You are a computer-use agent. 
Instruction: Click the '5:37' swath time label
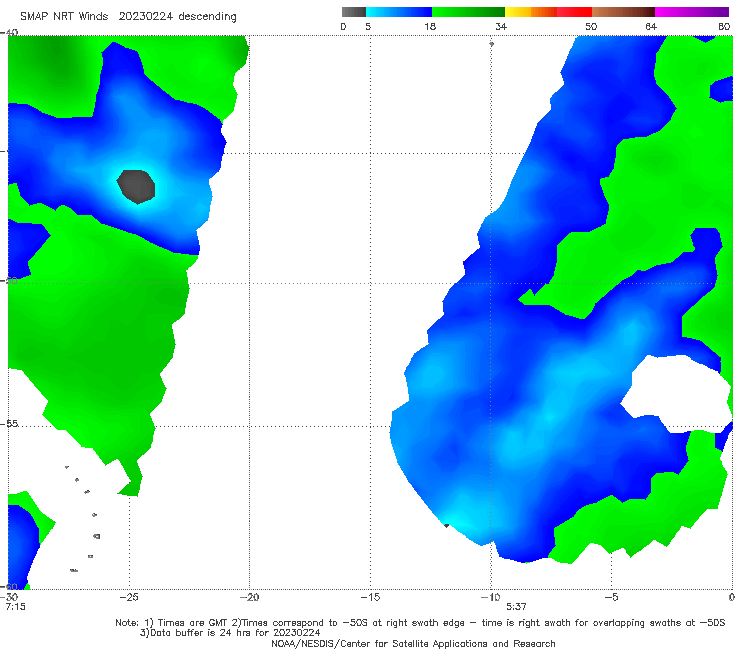(516, 607)
